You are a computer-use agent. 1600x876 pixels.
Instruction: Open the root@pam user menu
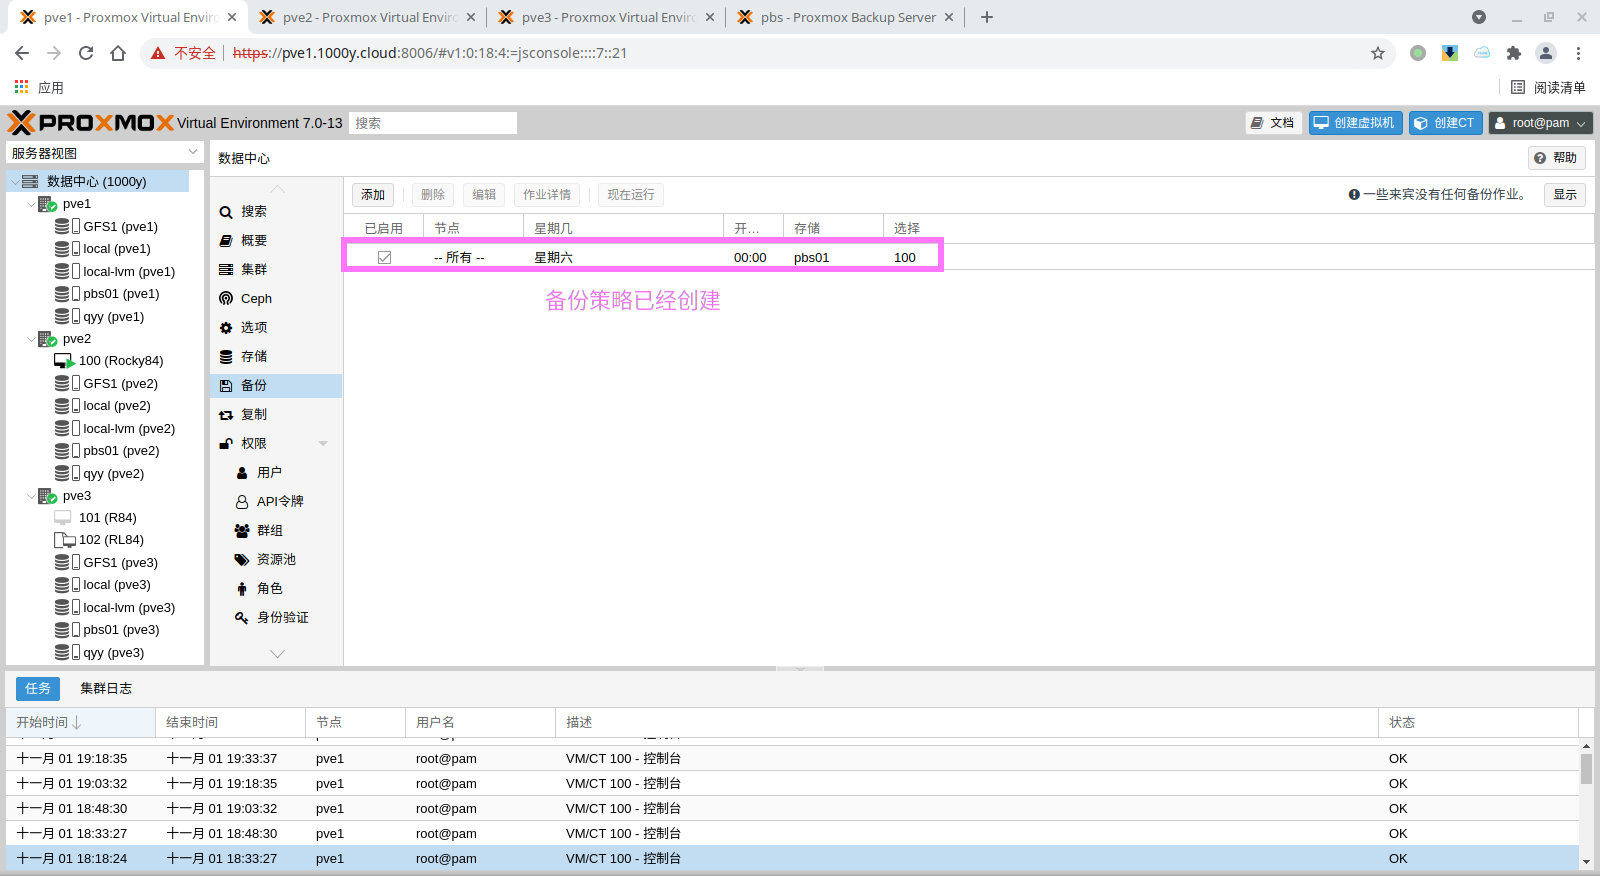click(x=1540, y=123)
